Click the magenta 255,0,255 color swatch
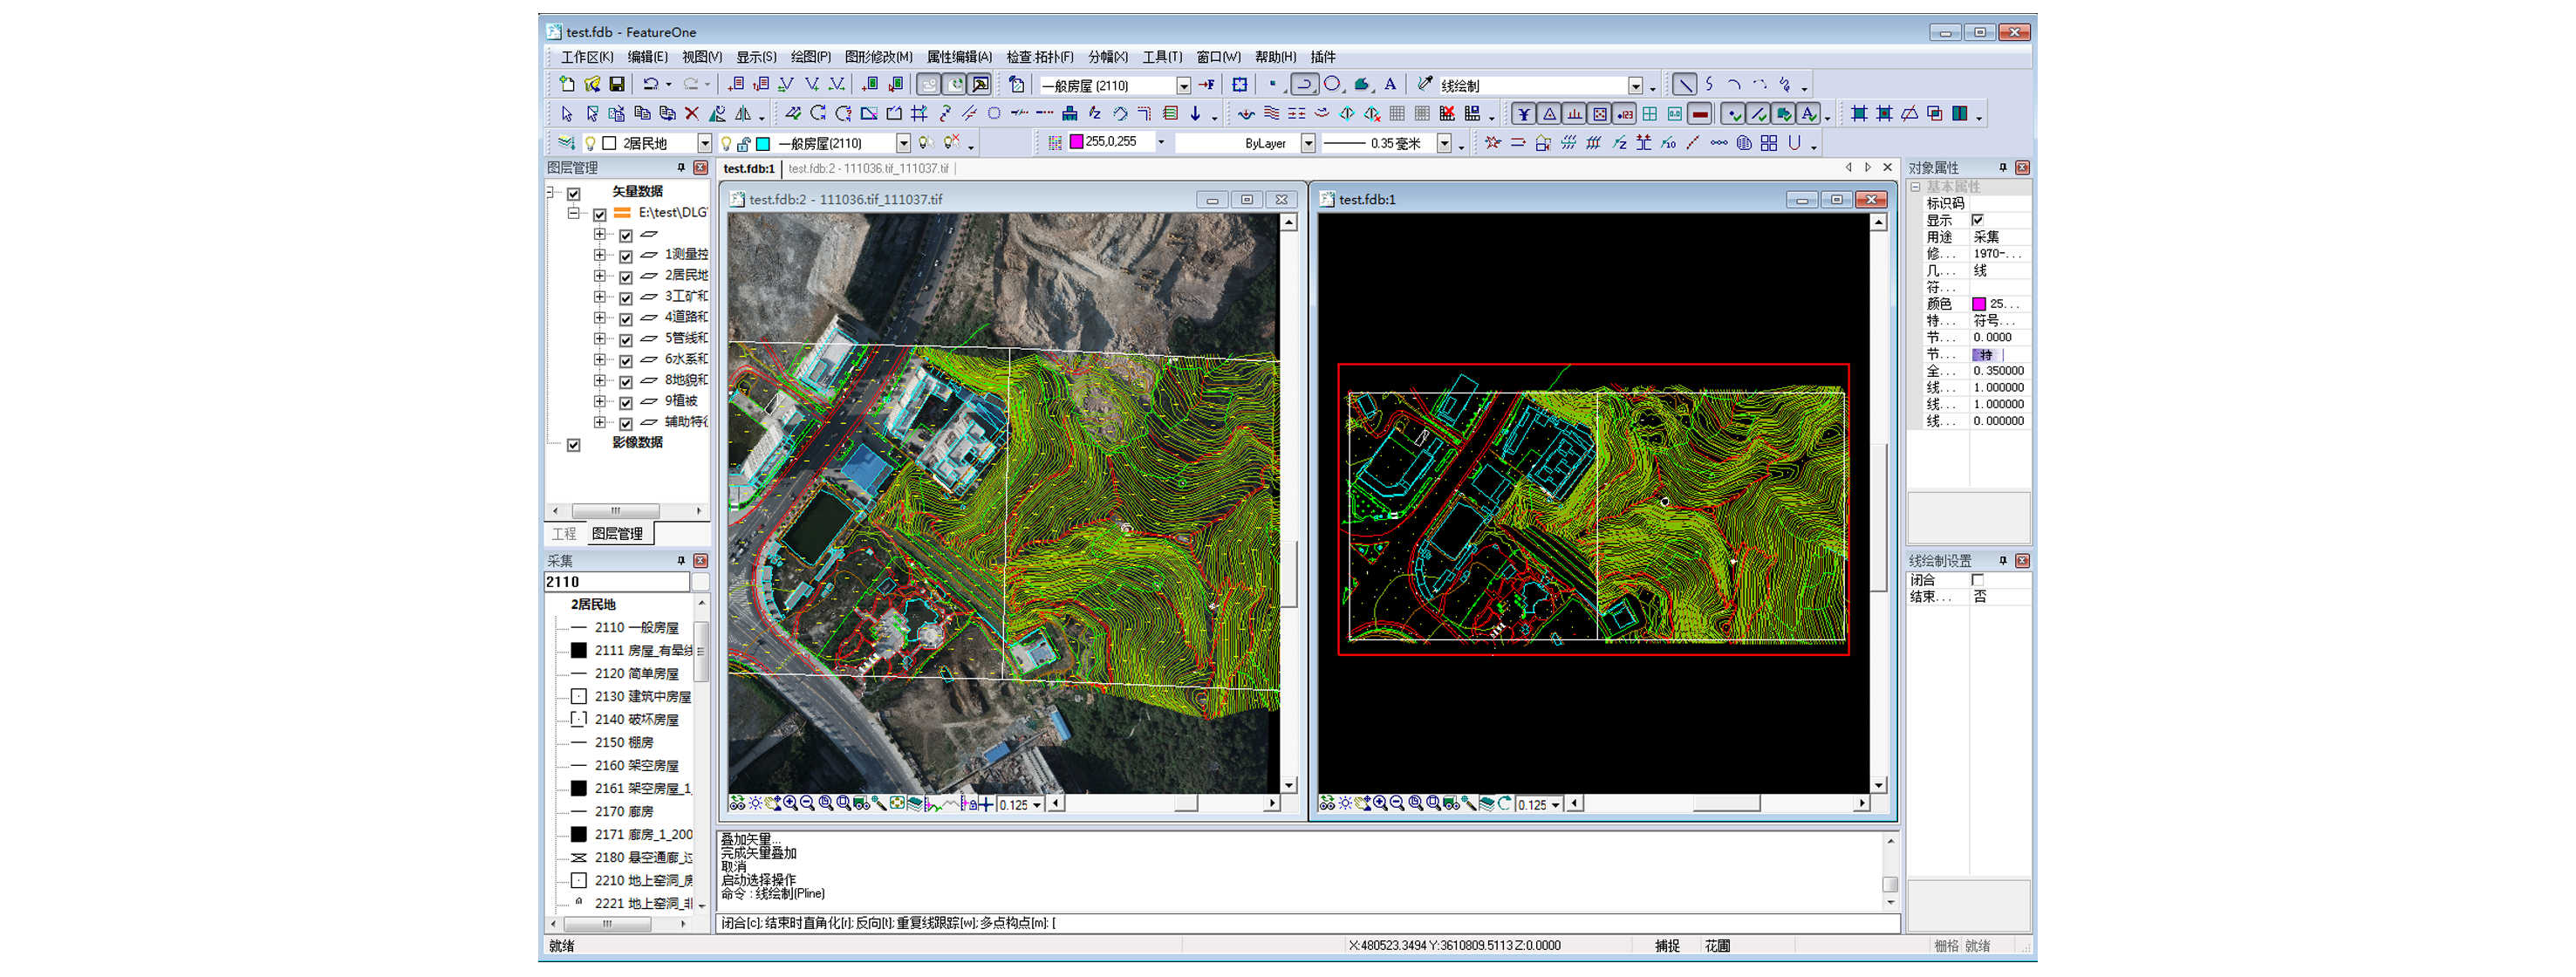Viewport: 2576px width, 977px height. click(1077, 142)
